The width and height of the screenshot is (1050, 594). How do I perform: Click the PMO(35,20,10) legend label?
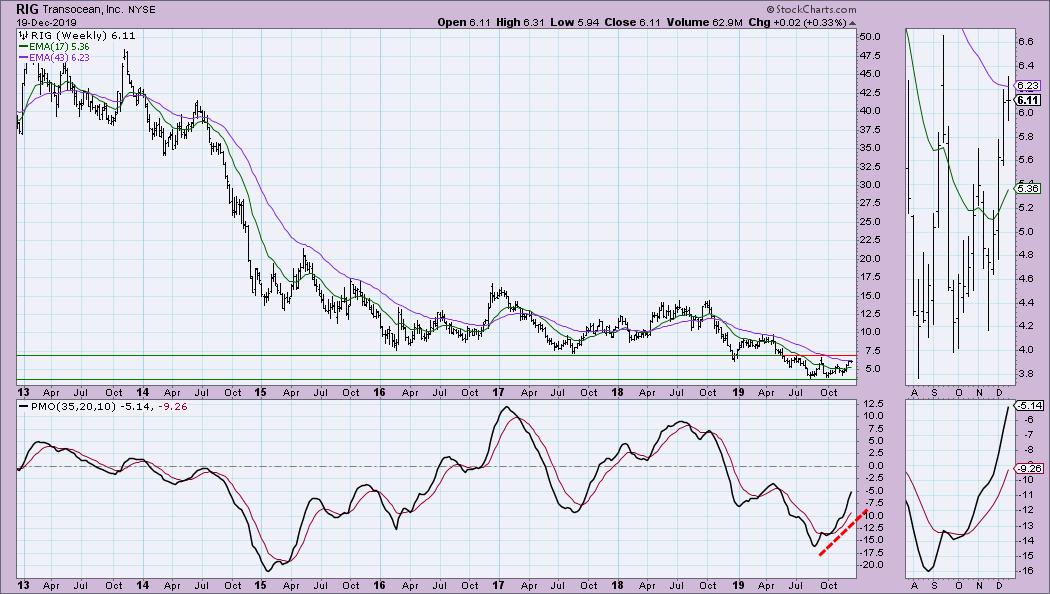pyautogui.click(x=73, y=406)
